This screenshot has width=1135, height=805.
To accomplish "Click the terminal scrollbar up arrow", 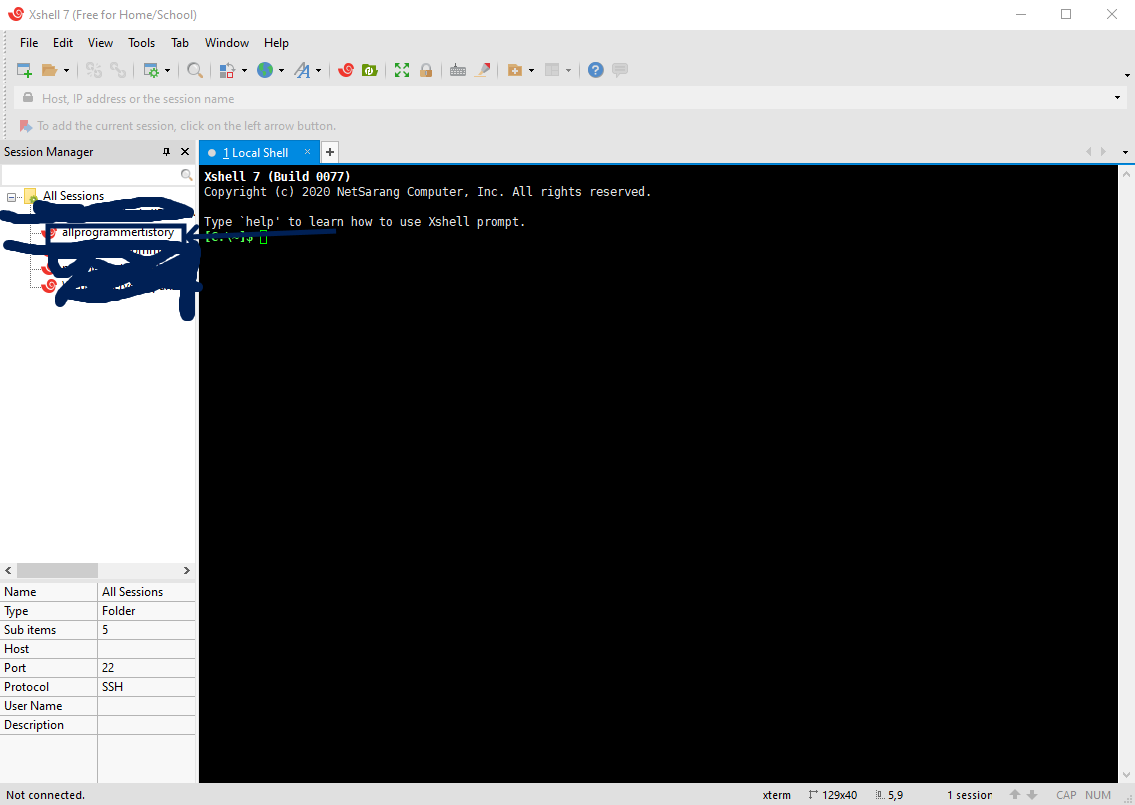I will pos(1126,174).
